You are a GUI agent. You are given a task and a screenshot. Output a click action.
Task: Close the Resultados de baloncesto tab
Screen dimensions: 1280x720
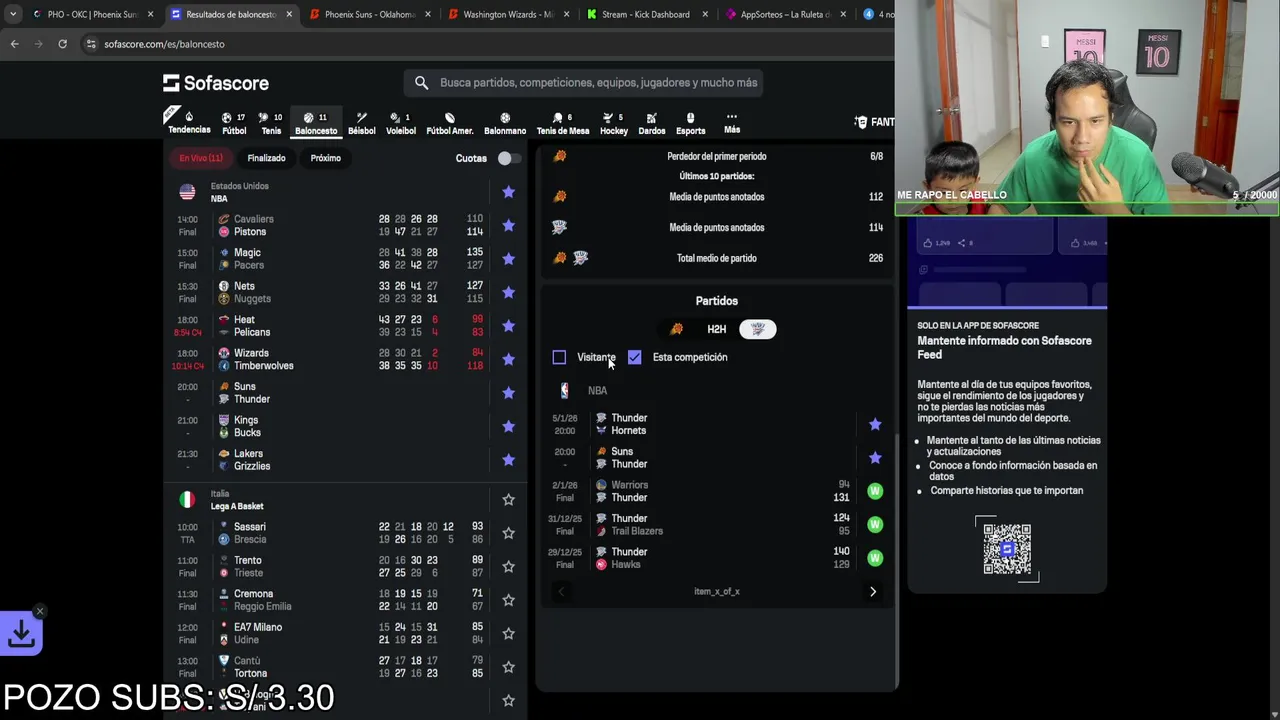pos(289,14)
